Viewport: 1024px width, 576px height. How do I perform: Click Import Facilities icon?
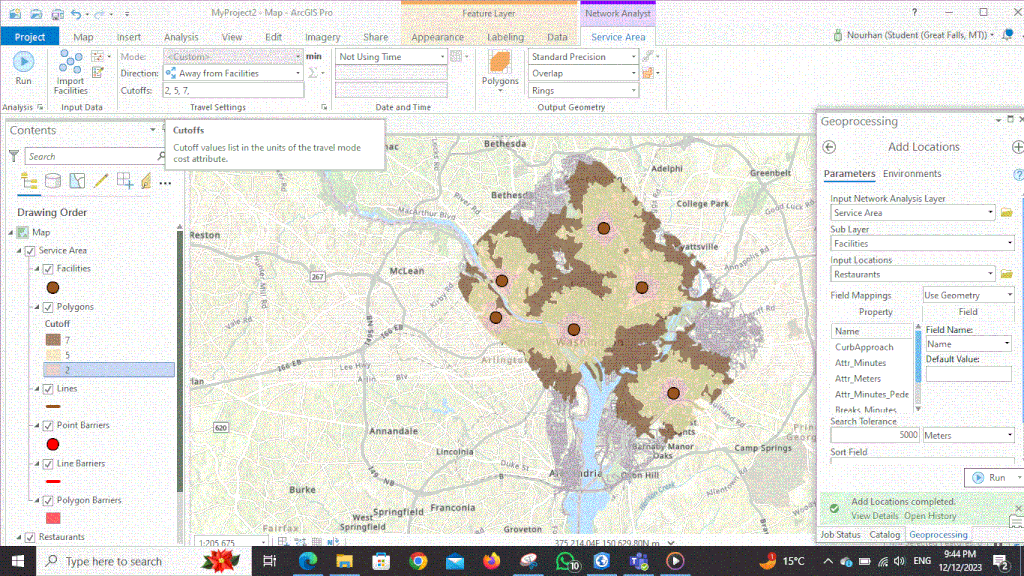coord(71,72)
